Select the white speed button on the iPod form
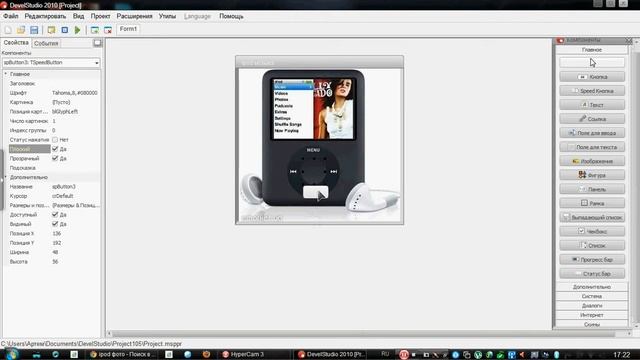 315,192
